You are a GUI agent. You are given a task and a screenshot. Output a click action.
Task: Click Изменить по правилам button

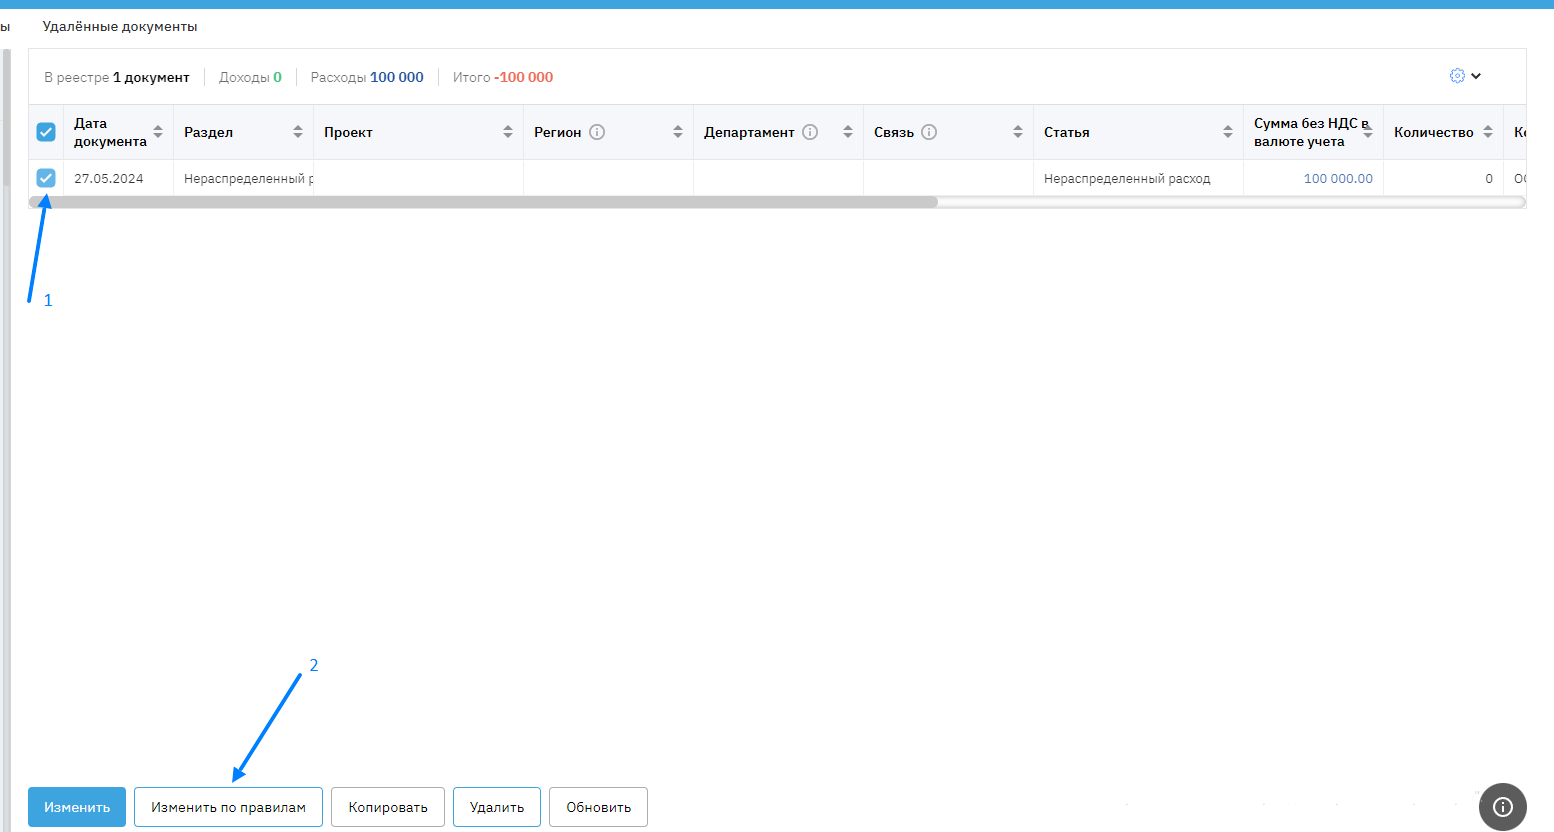point(228,807)
